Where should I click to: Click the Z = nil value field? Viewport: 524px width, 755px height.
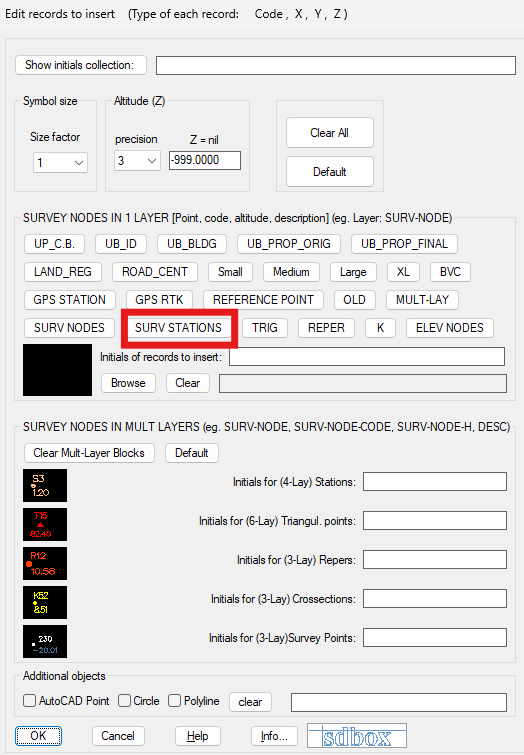tap(205, 160)
